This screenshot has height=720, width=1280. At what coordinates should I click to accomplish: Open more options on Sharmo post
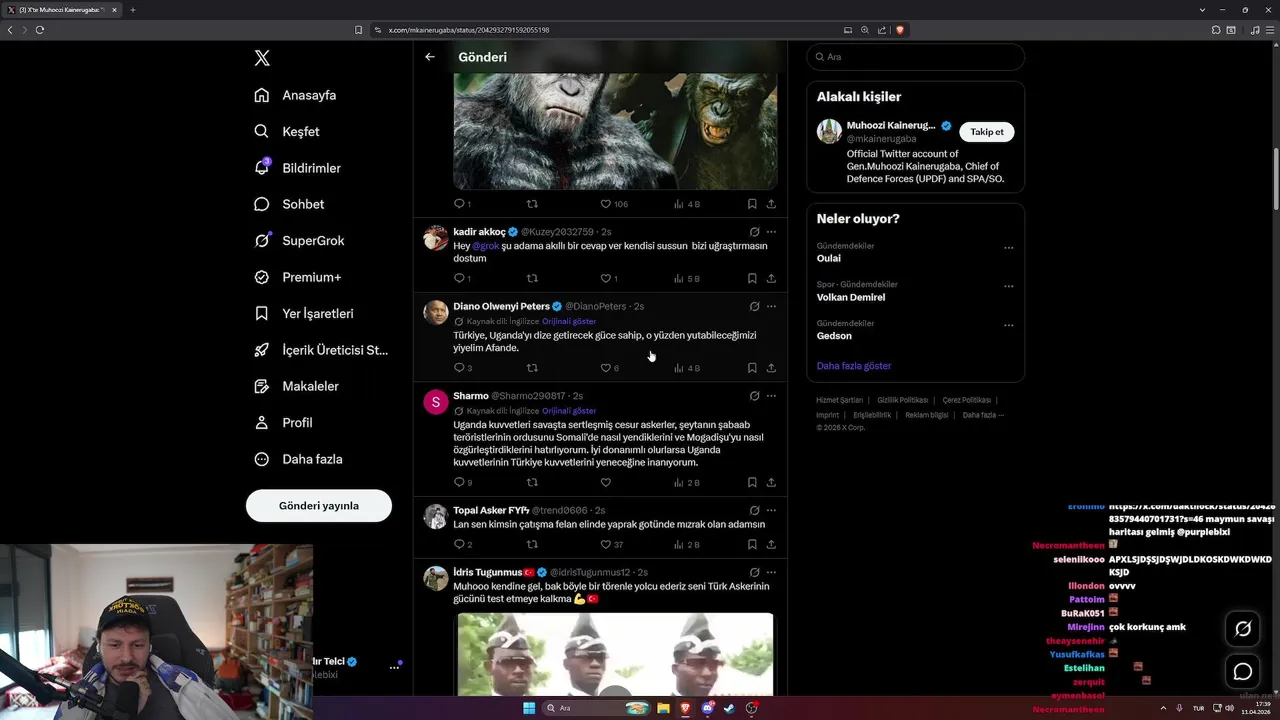771,396
